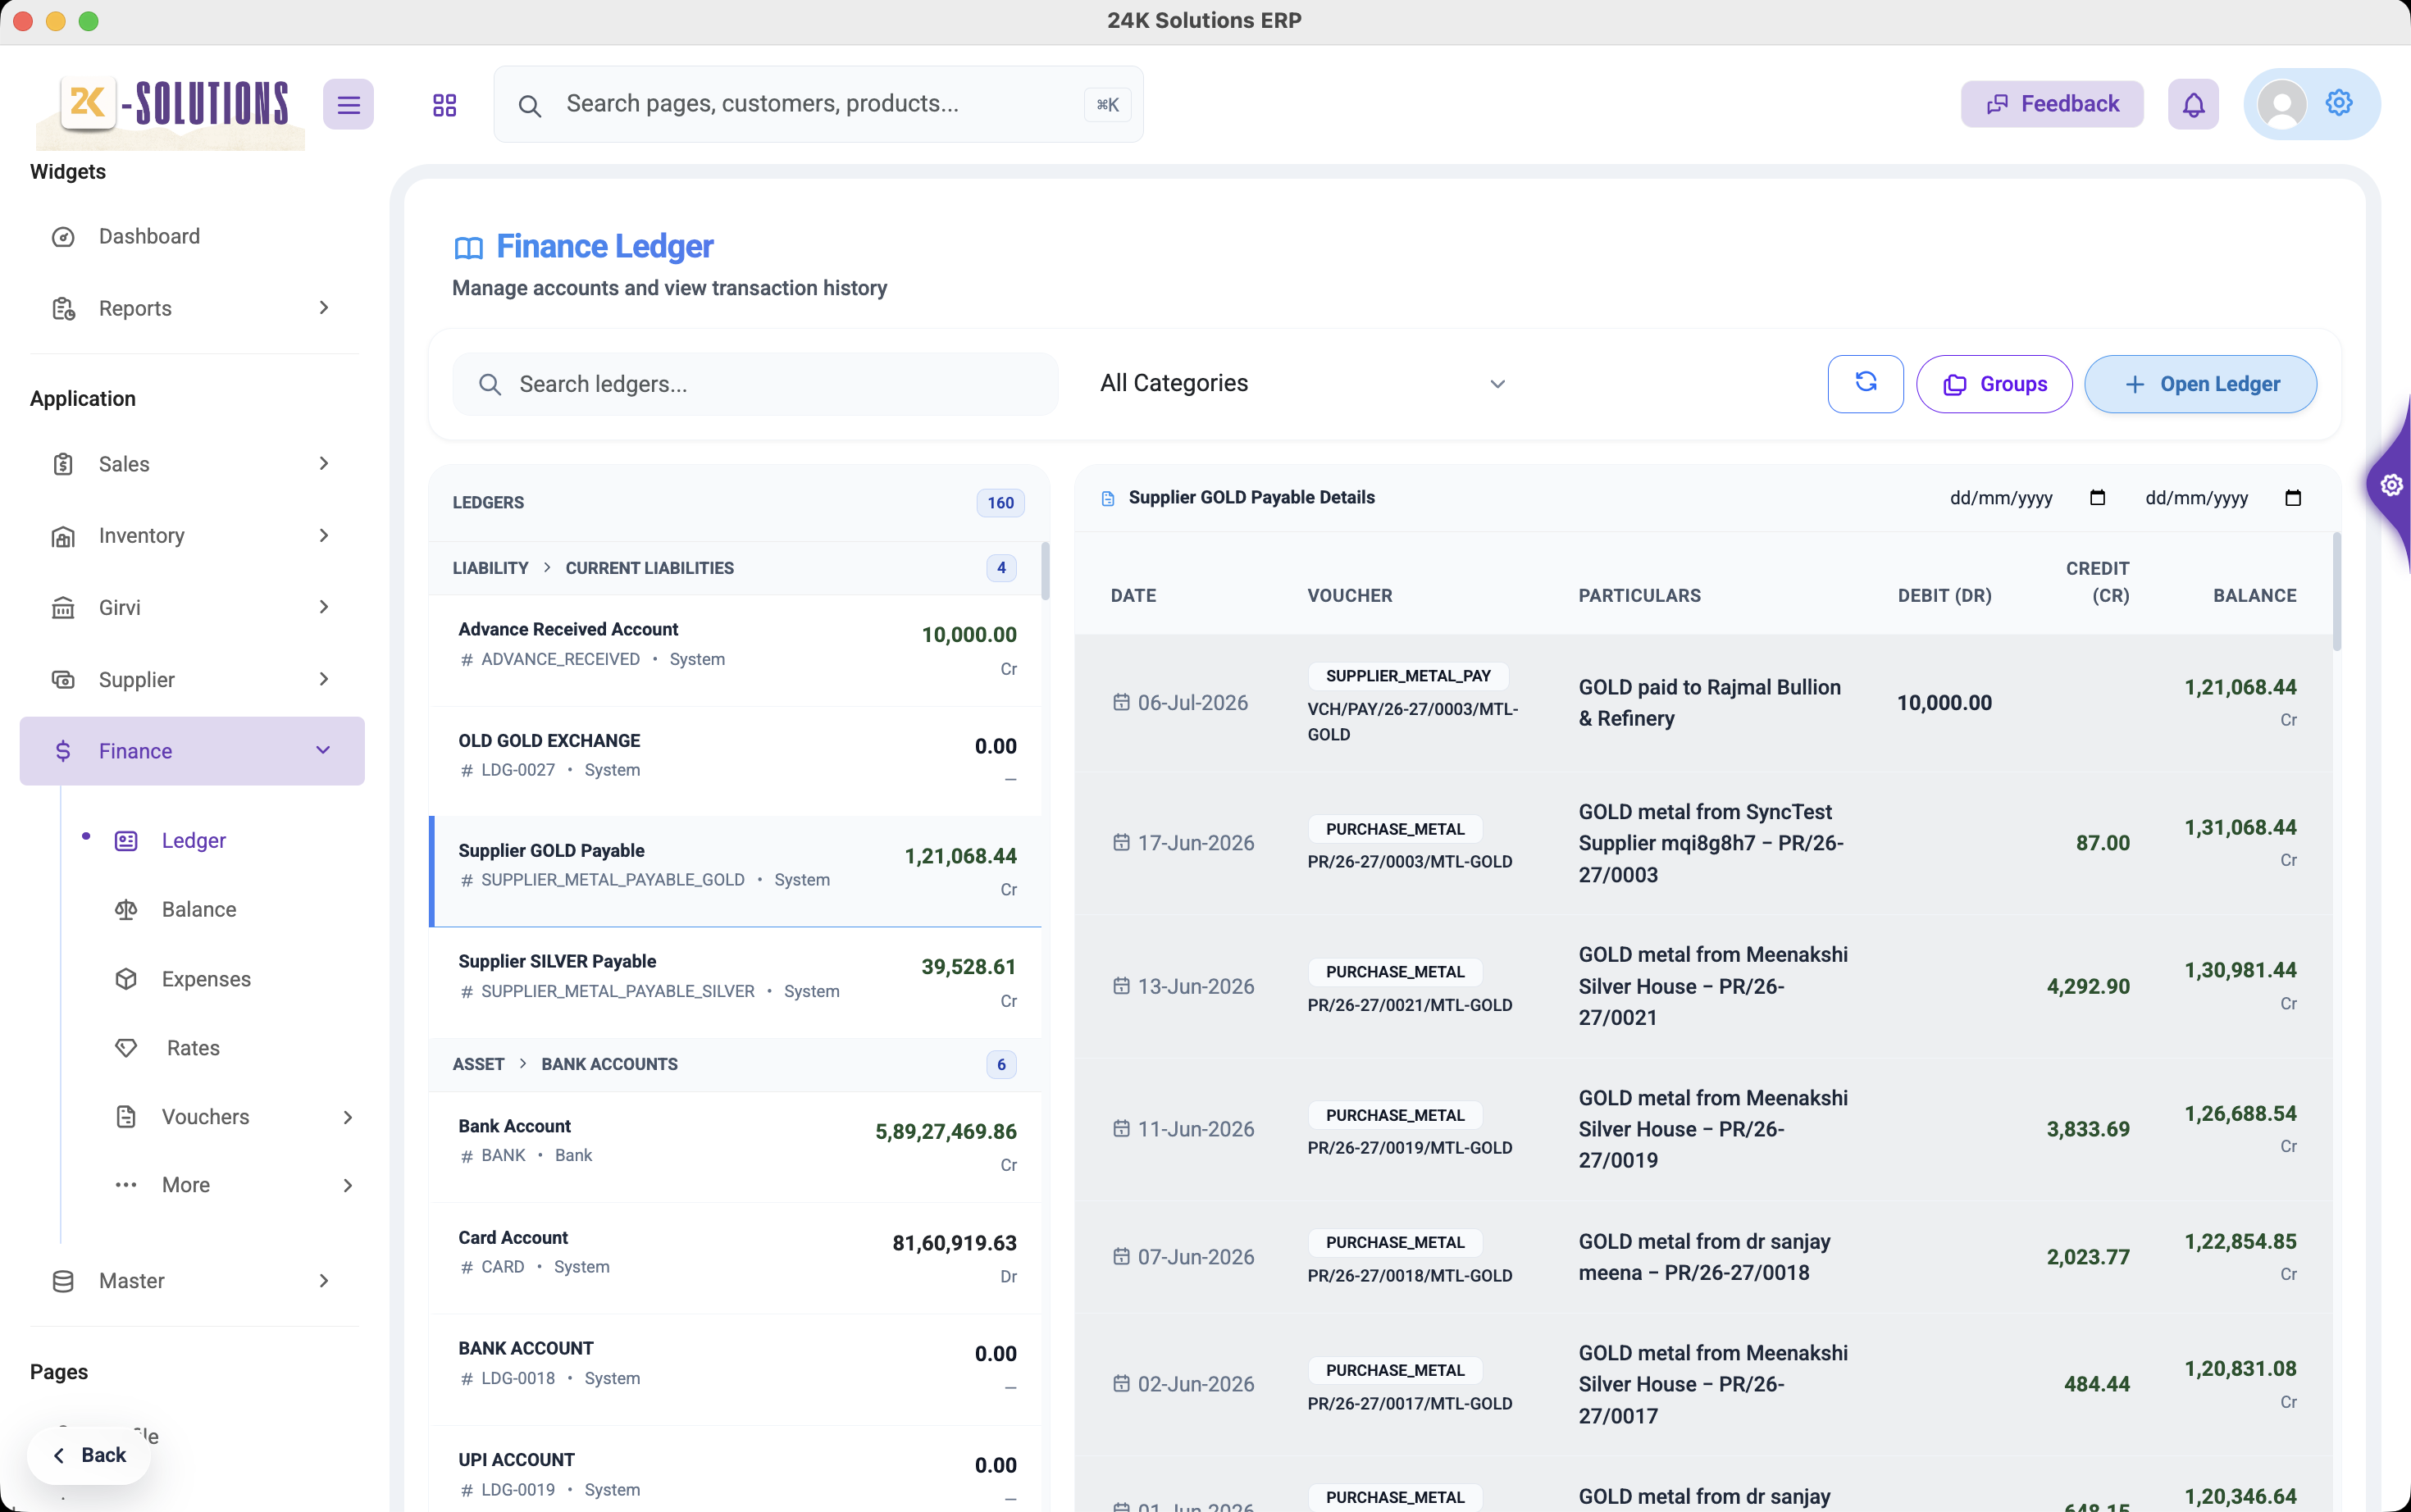Screen dimensions: 2411x1512
Task: Select the Card Account ledger
Action: 735,1258
